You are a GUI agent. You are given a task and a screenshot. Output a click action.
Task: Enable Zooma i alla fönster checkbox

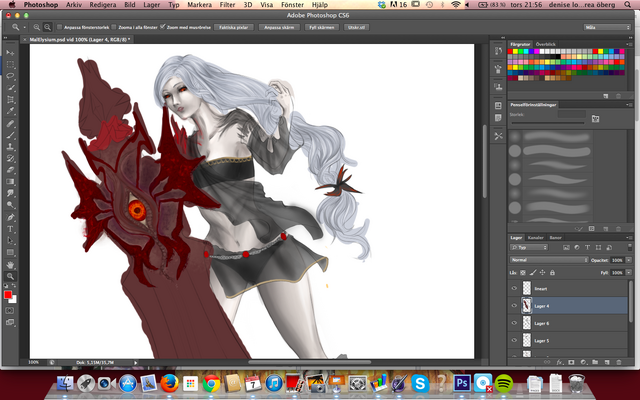(x=114, y=27)
